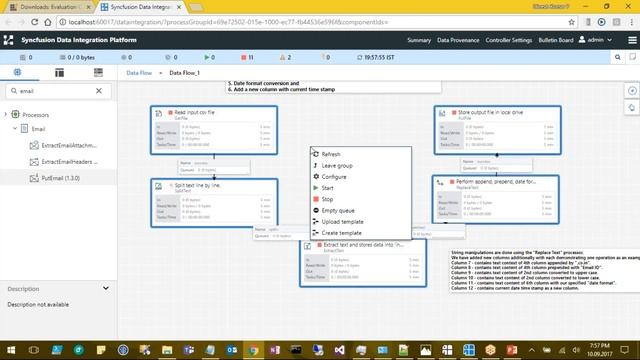This screenshot has height=360, width=640.
Task: Select the Read input csv file processor
Action: 214,130
